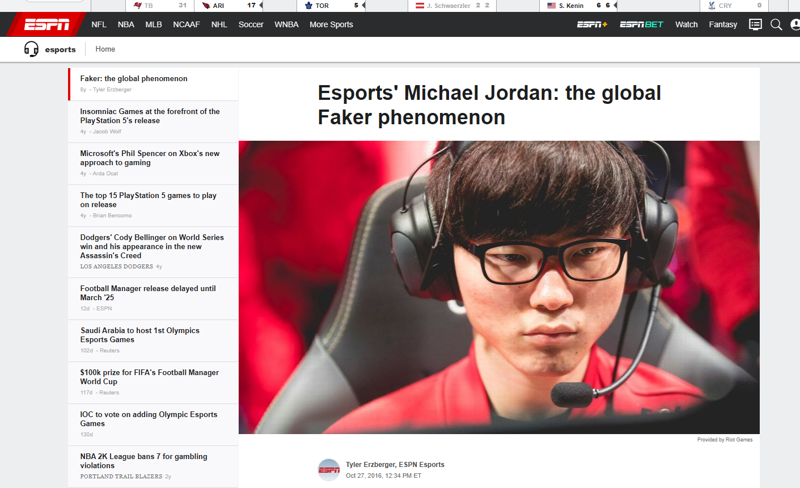Click the '102d - Reuters' byline
The height and width of the screenshot is (488, 800).
coord(99,351)
